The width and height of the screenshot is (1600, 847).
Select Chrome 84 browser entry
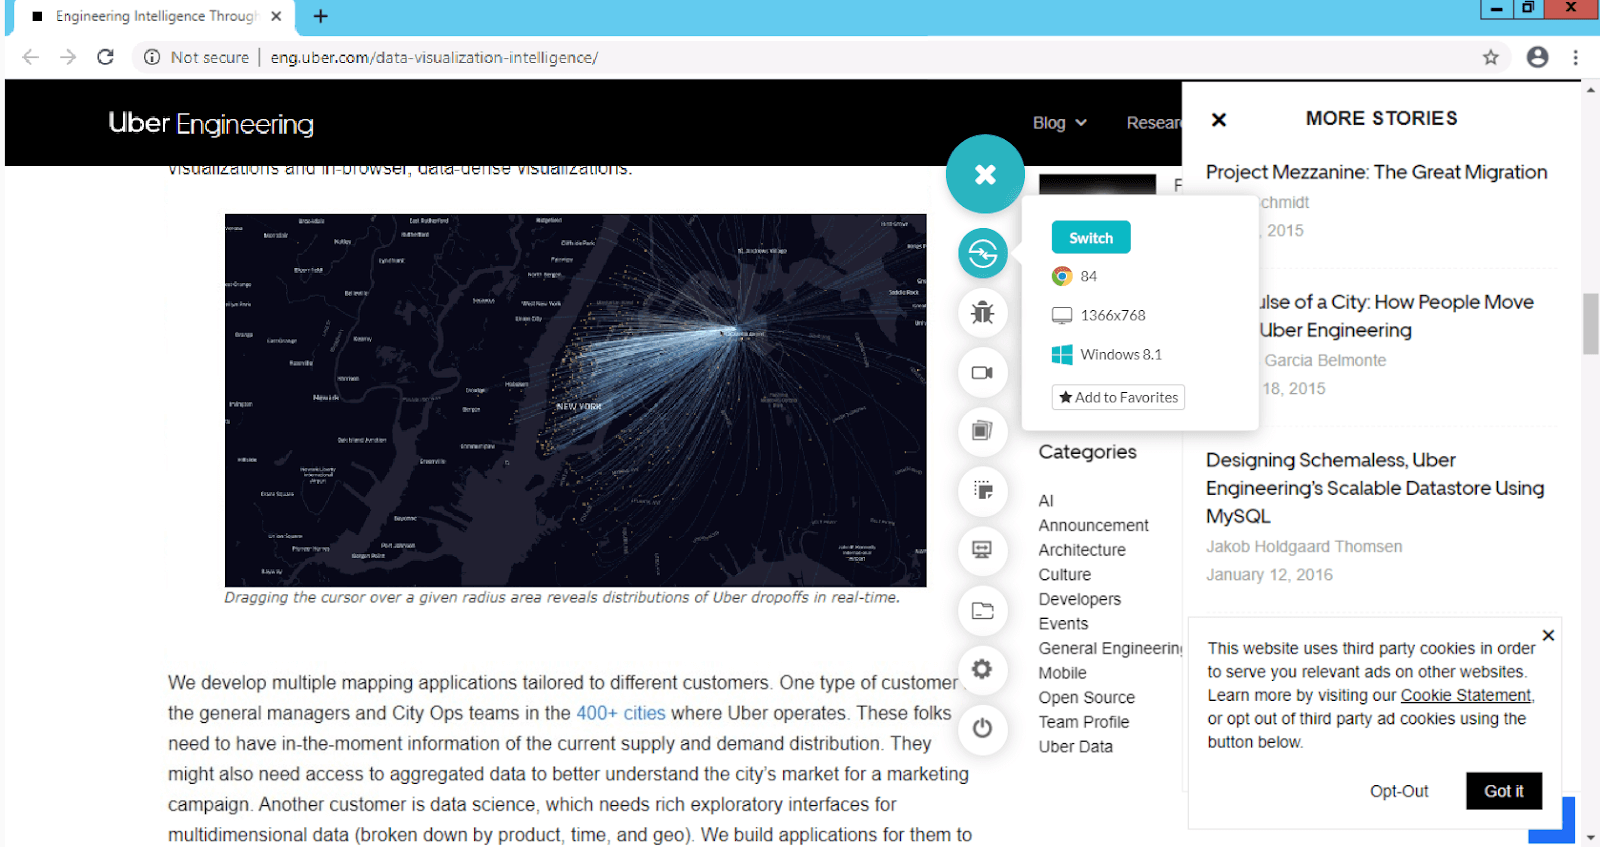1075,276
